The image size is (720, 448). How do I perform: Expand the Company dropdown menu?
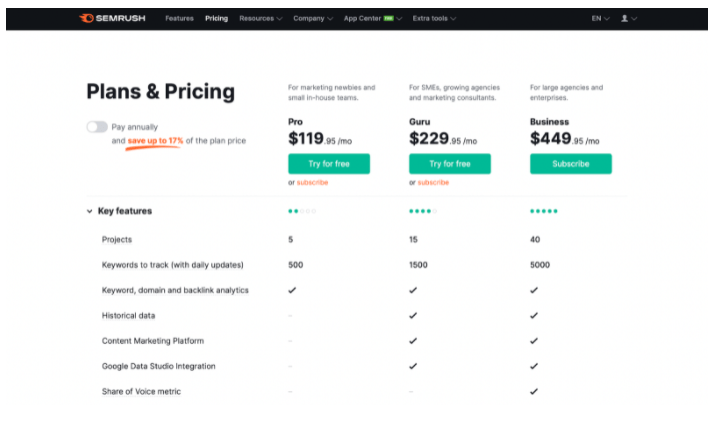[313, 18]
